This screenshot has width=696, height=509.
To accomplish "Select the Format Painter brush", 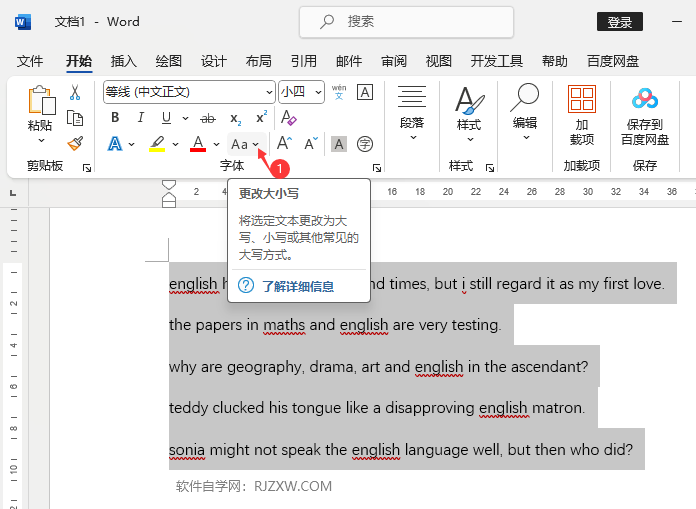I will [75, 143].
